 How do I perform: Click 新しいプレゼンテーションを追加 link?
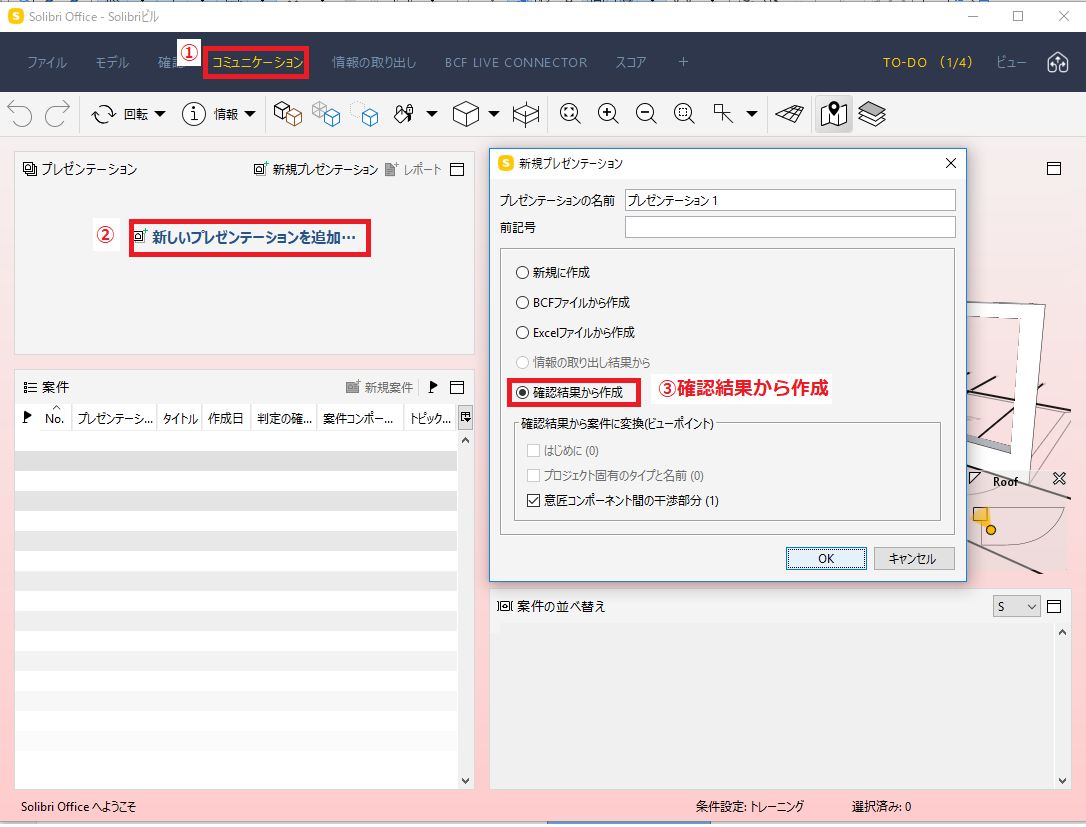click(253, 238)
